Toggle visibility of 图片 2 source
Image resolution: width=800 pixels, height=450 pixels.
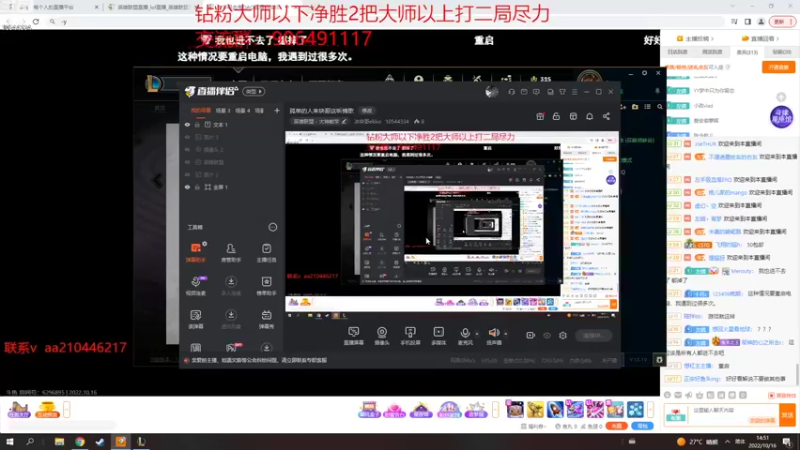click(187, 174)
